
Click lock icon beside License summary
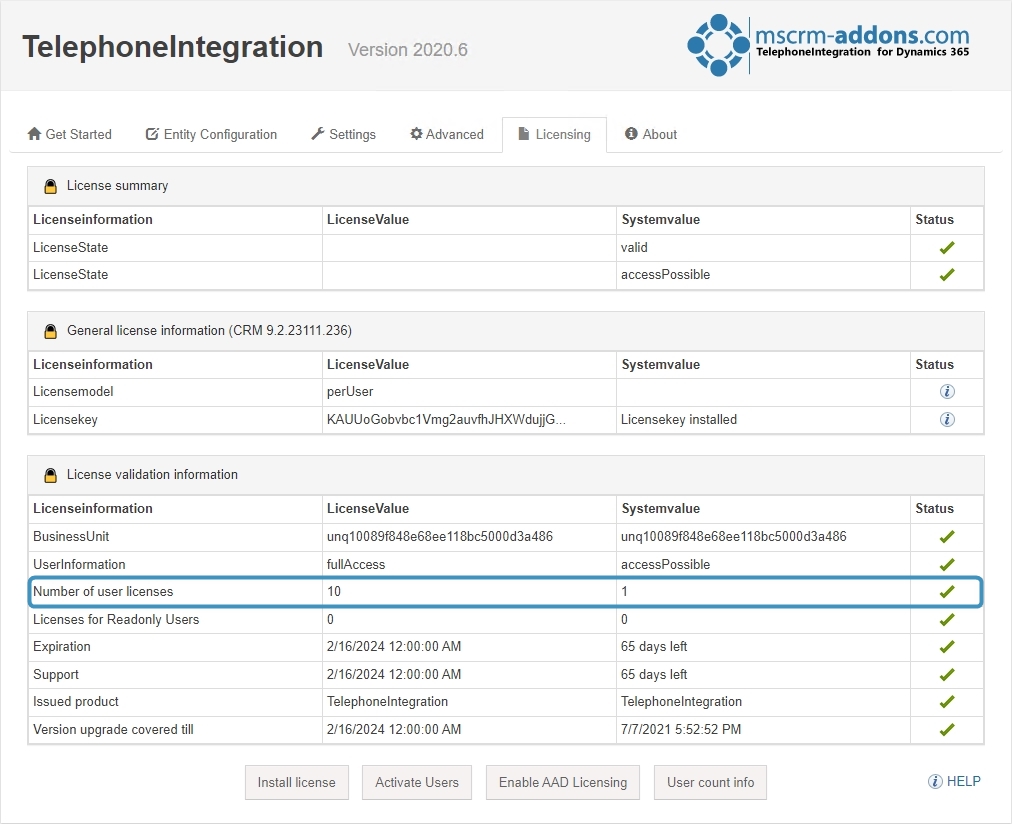click(50, 186)
